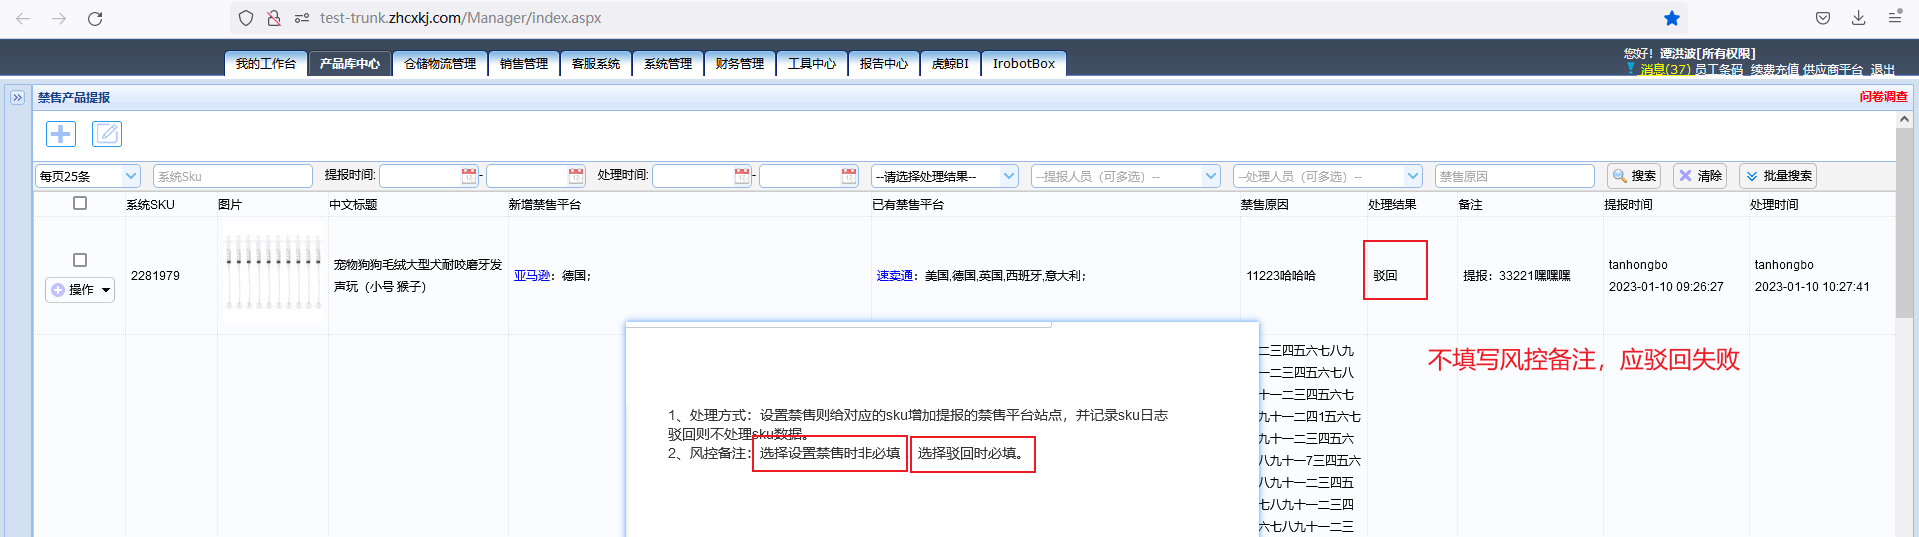Image resolution: width=1919 pixels, height=537 pixels.
Task: Open 报告中心 tab
Action: click(x=884, y=63)
